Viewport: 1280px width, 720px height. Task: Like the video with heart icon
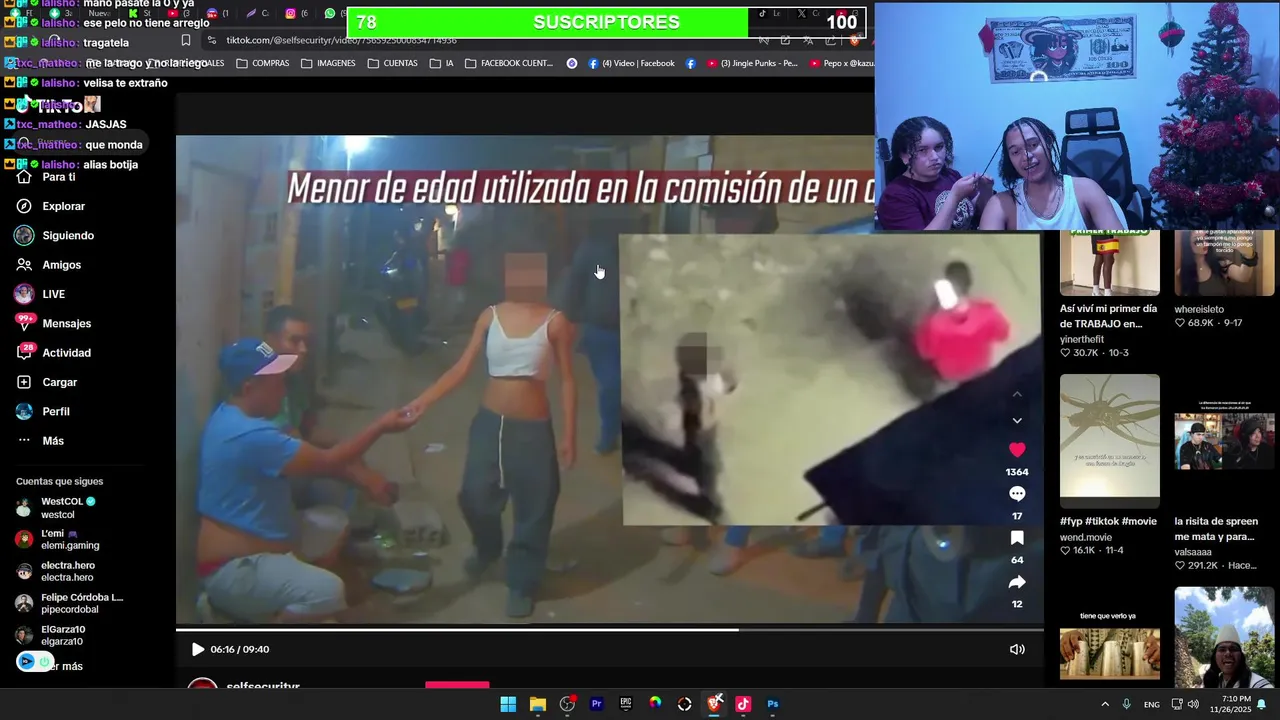click(1017, 450)
